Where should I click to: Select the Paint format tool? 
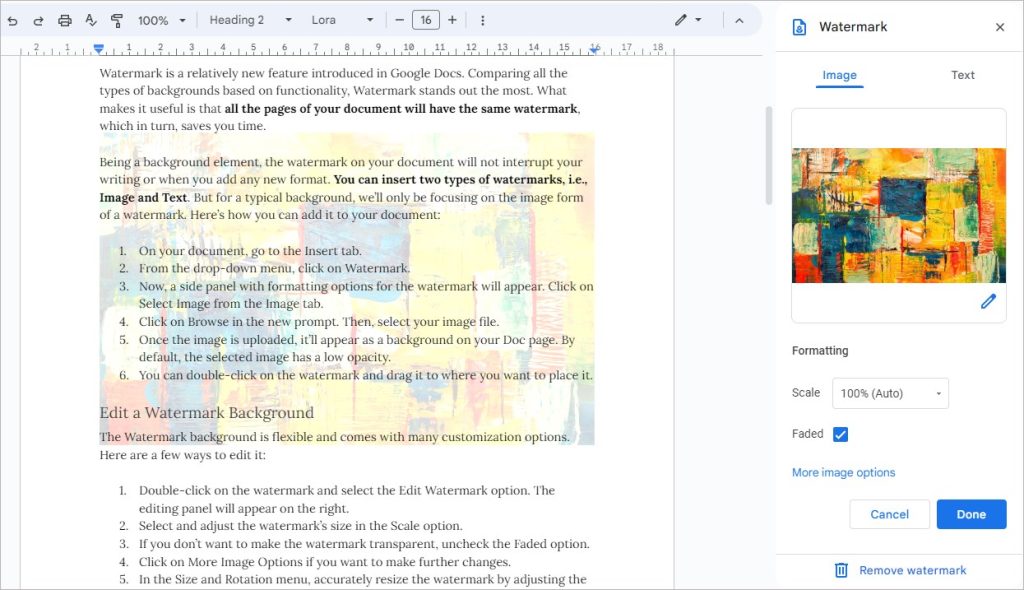pos(118,19)
